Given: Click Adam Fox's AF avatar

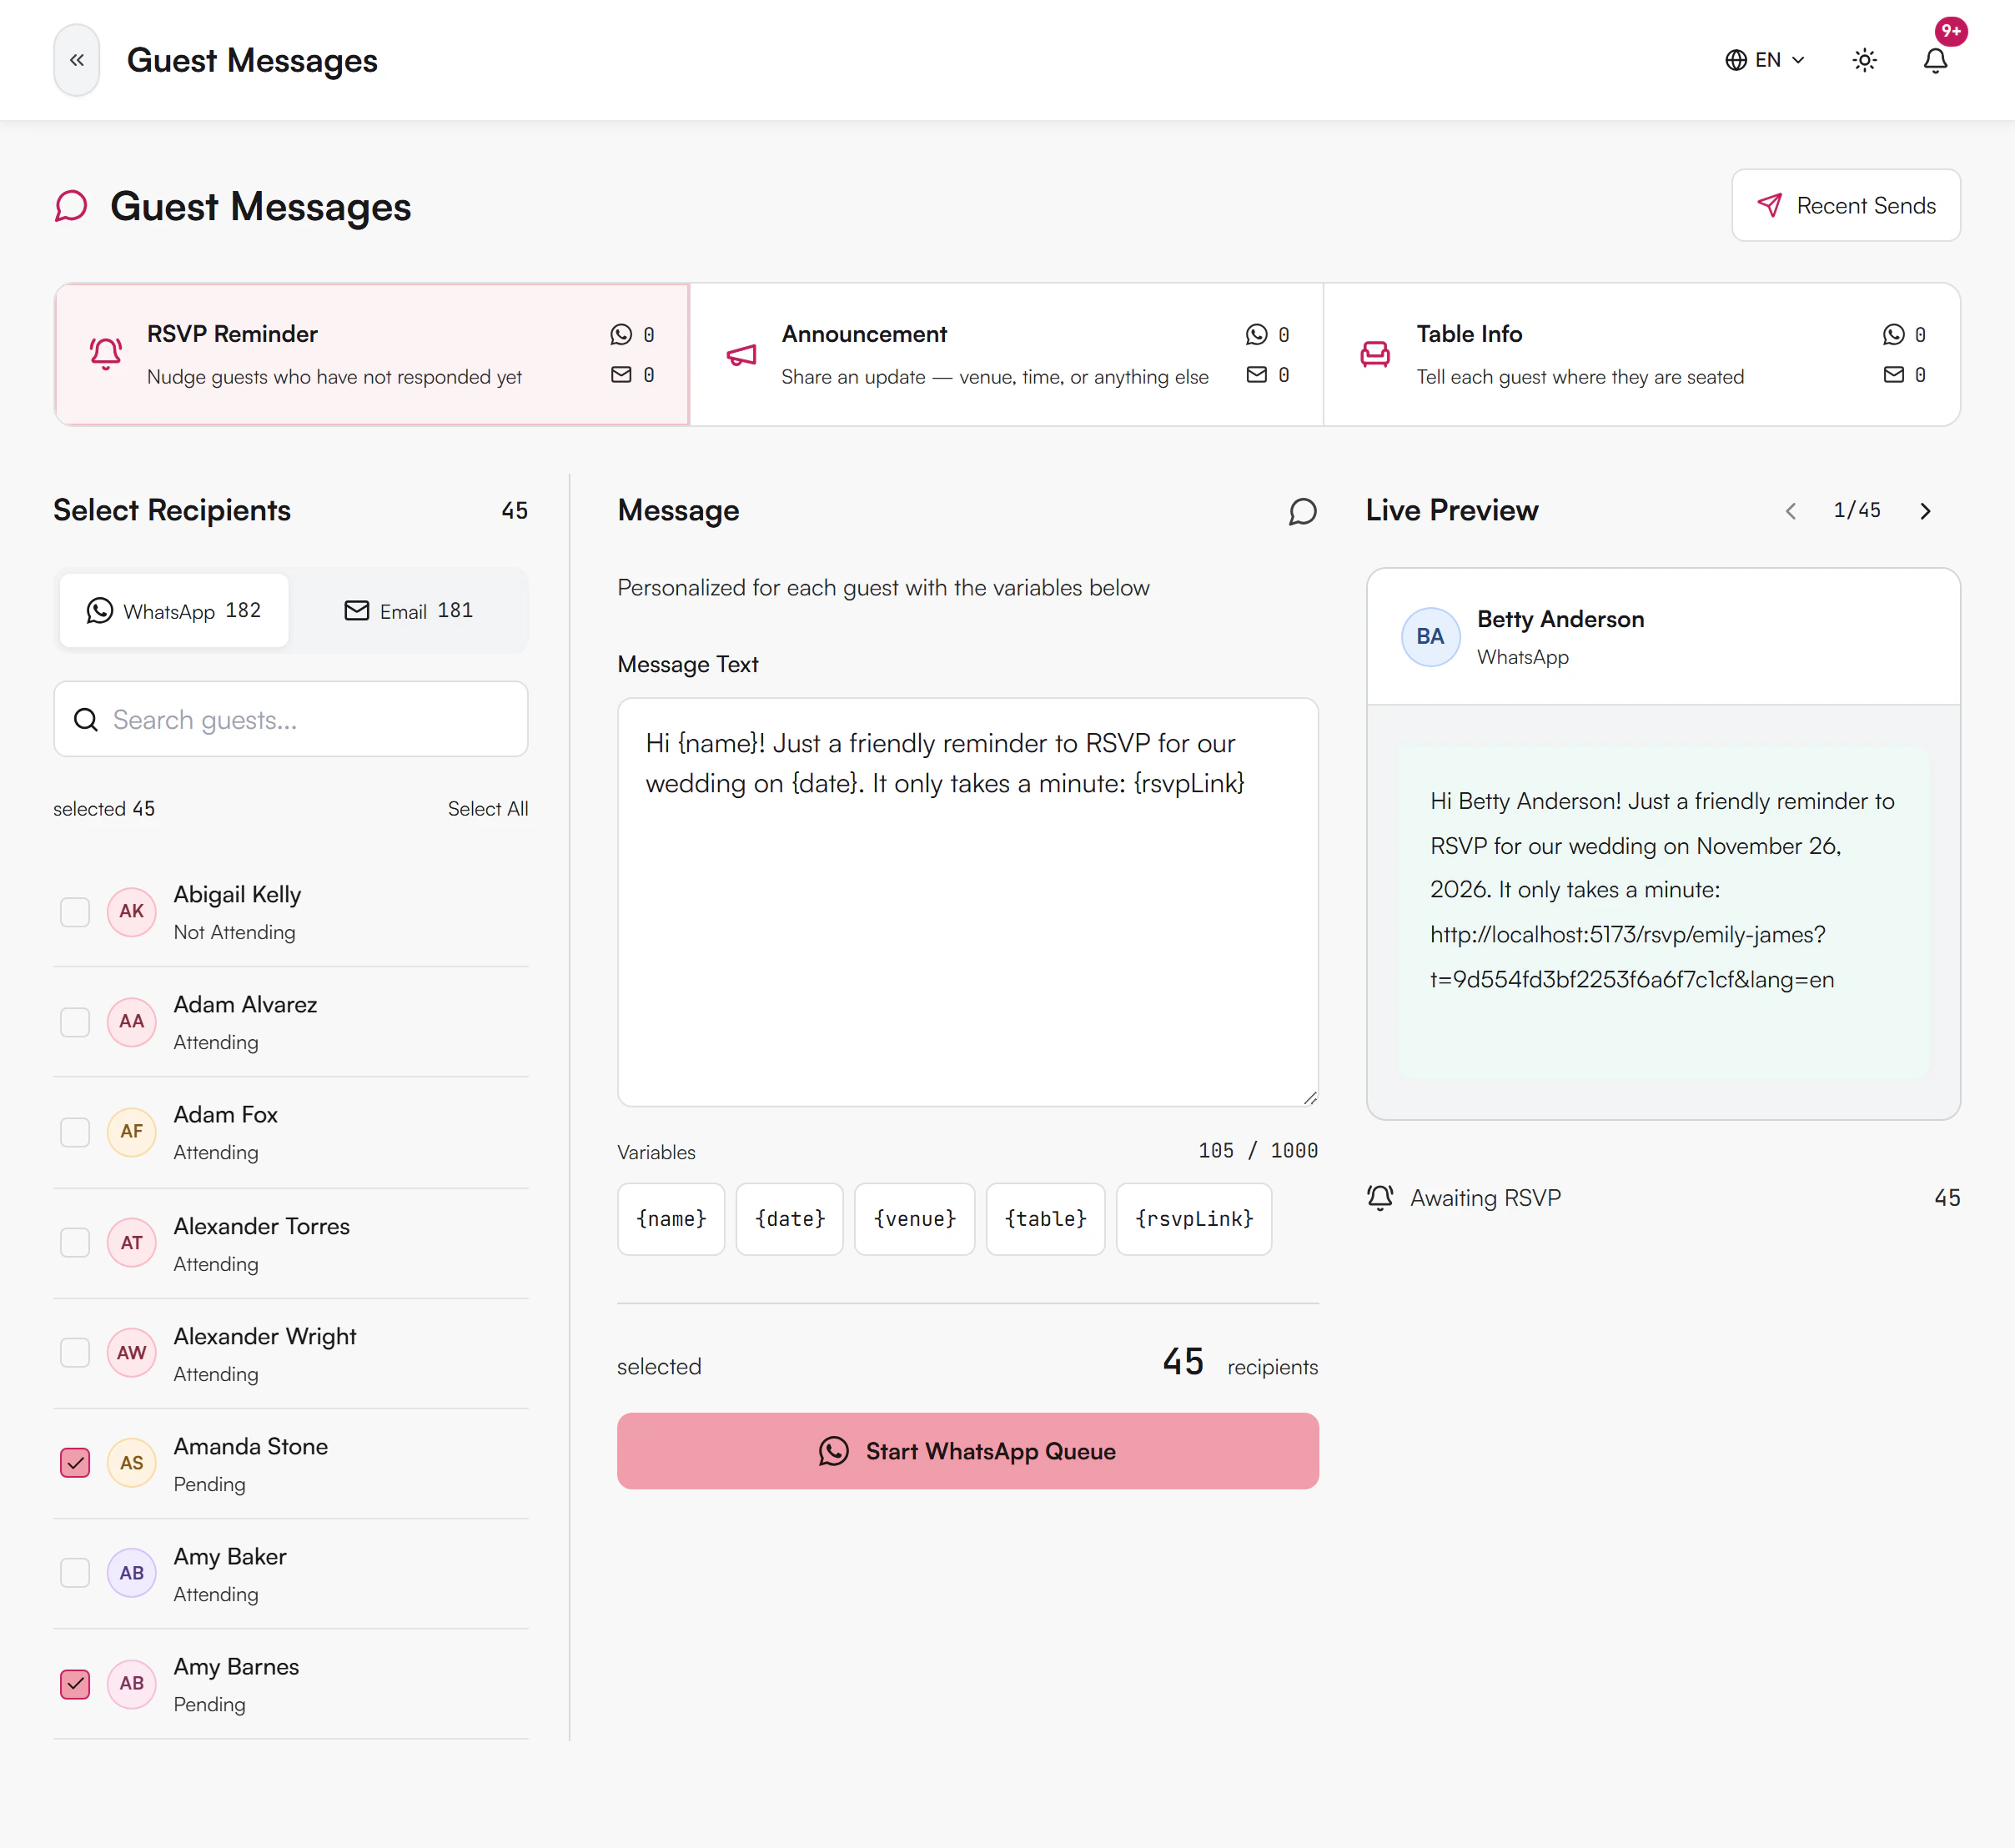Looking at the screenshot, I should point(132,1132).
